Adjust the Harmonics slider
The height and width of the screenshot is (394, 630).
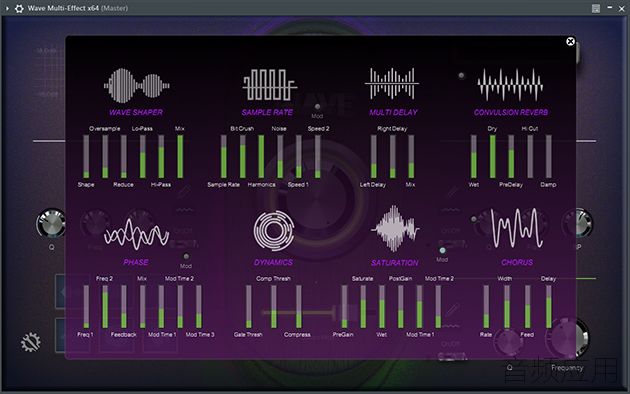(261, 156)
